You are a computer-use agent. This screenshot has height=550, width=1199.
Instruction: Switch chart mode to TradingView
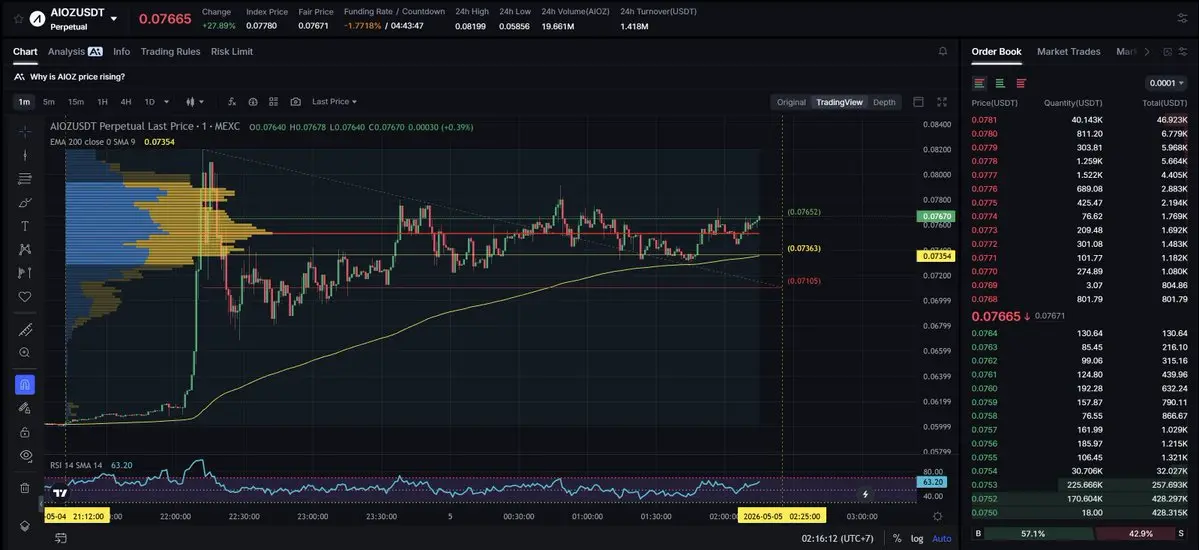[x=839, y=102]
